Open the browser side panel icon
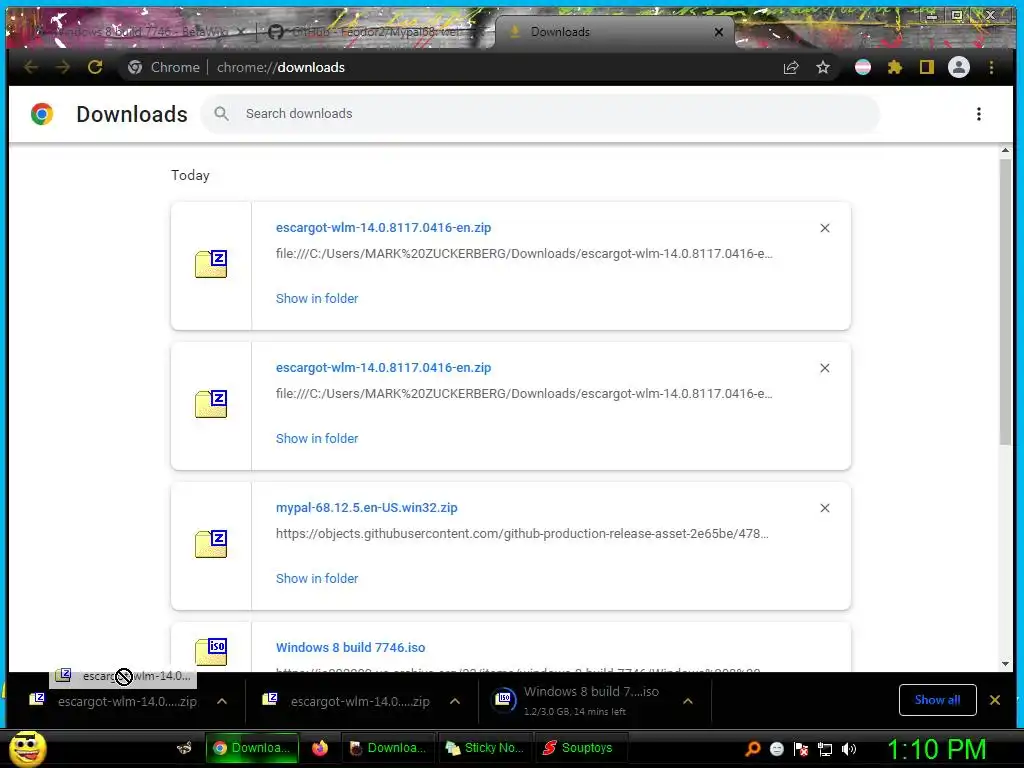This screenshot has width=1024, height=768. click(927, 67)
